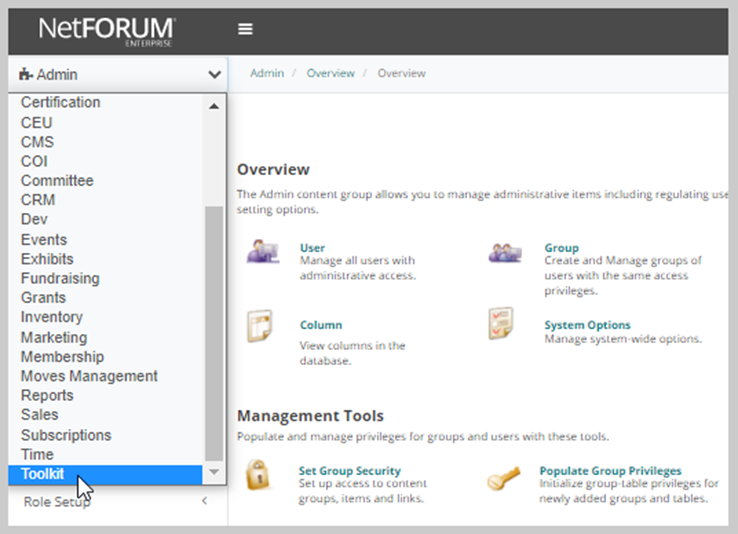Select COI from the module list
Viewport: 738px width, 534px height.
pos(34,161)
